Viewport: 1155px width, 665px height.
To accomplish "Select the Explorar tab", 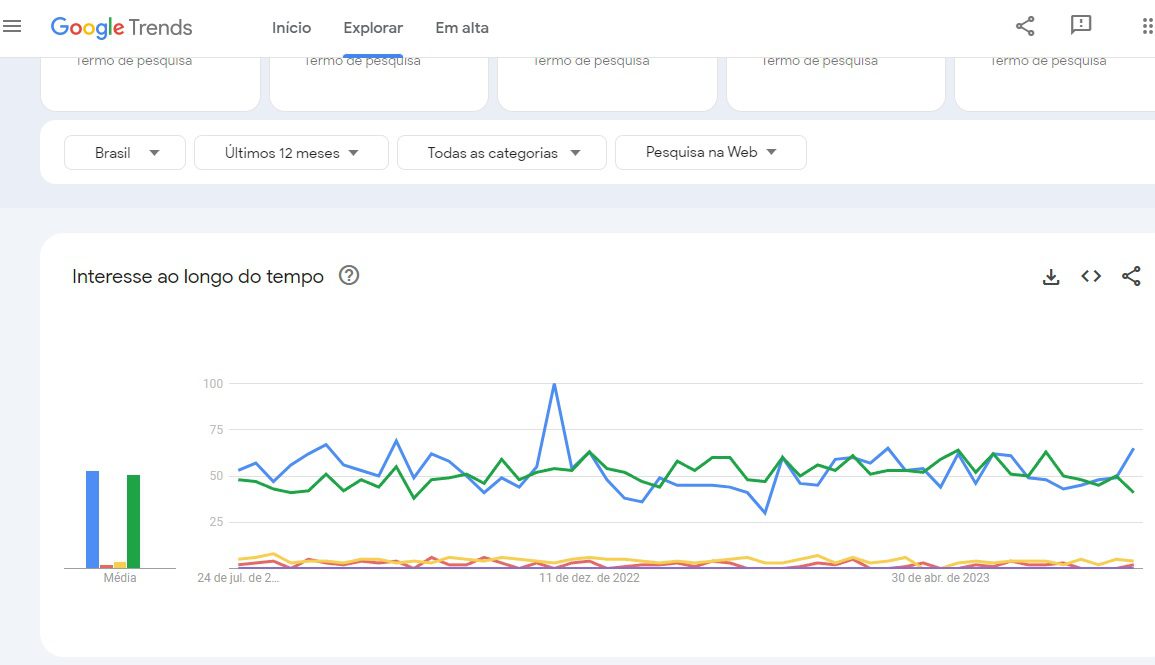I will [373, 28].
